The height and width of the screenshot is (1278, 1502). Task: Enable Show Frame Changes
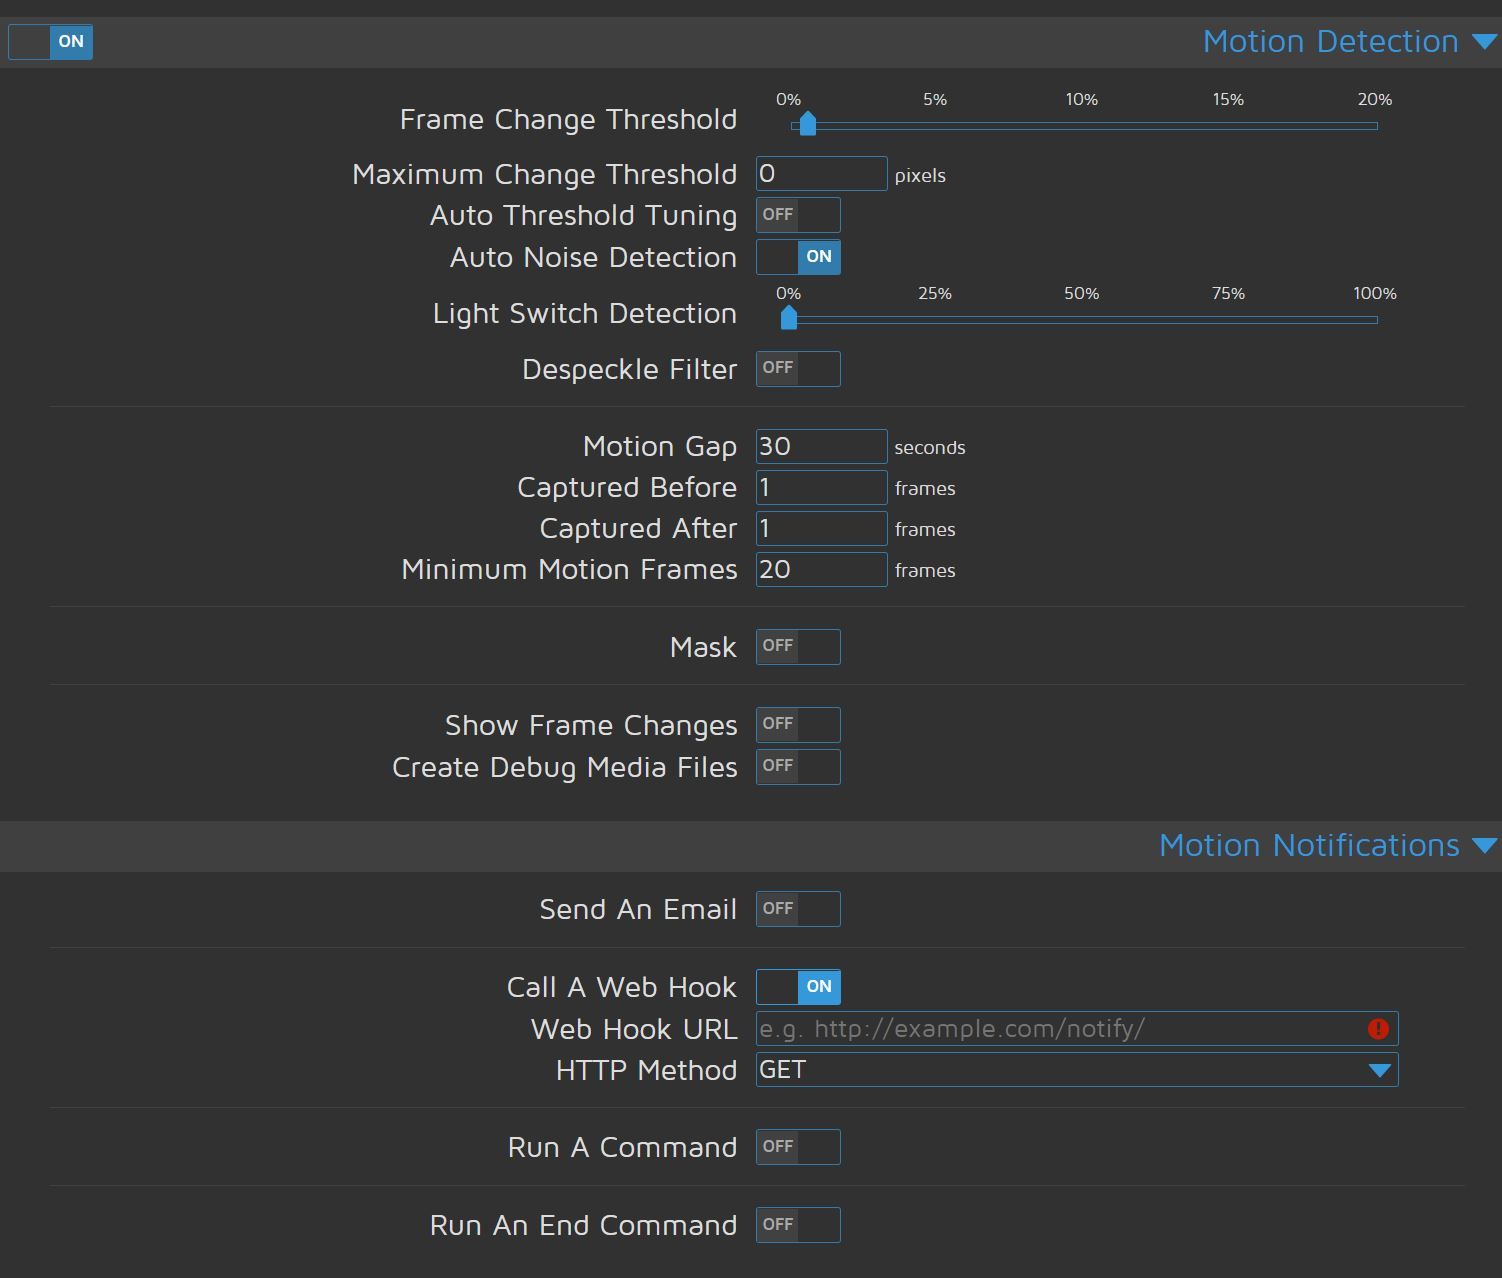click(798, 725)
